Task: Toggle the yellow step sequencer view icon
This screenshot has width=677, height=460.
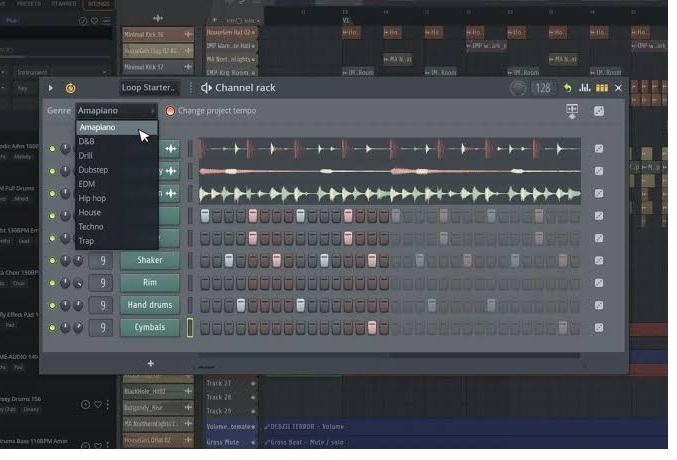Action: (602, 88)
